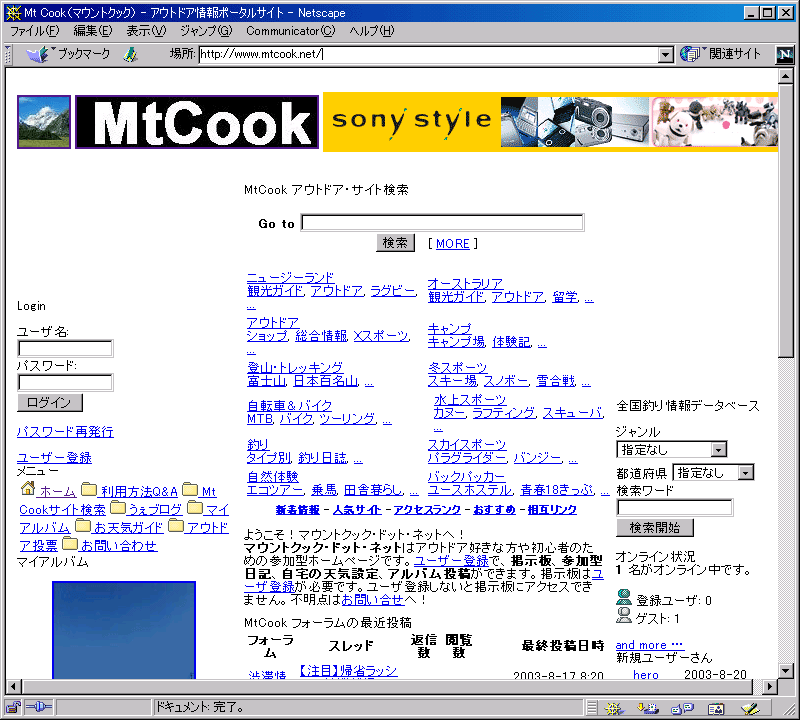This screenshot has height=720, width=800.
Task: Click the sony style banner advertisement
Action: pyautogui.click(x=550, y=122)
